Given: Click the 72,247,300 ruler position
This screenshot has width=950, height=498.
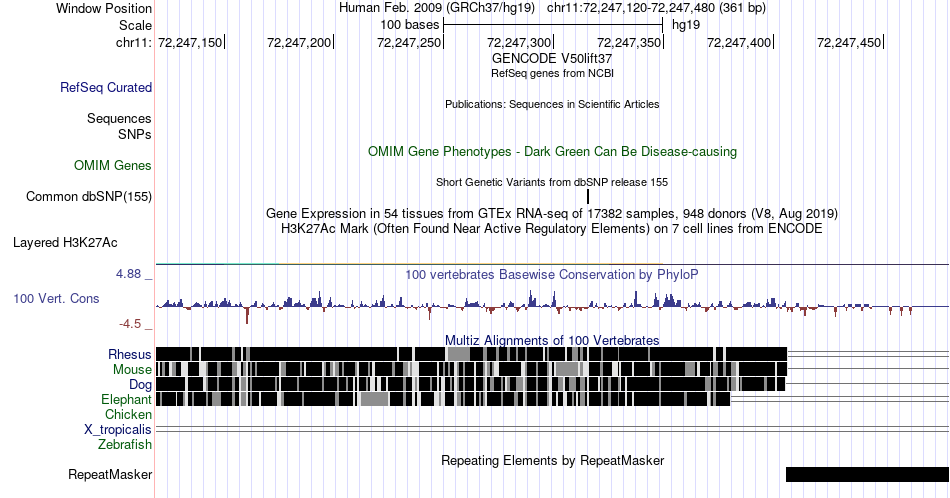Looking at the screenshot, I should tap(519, 42).
